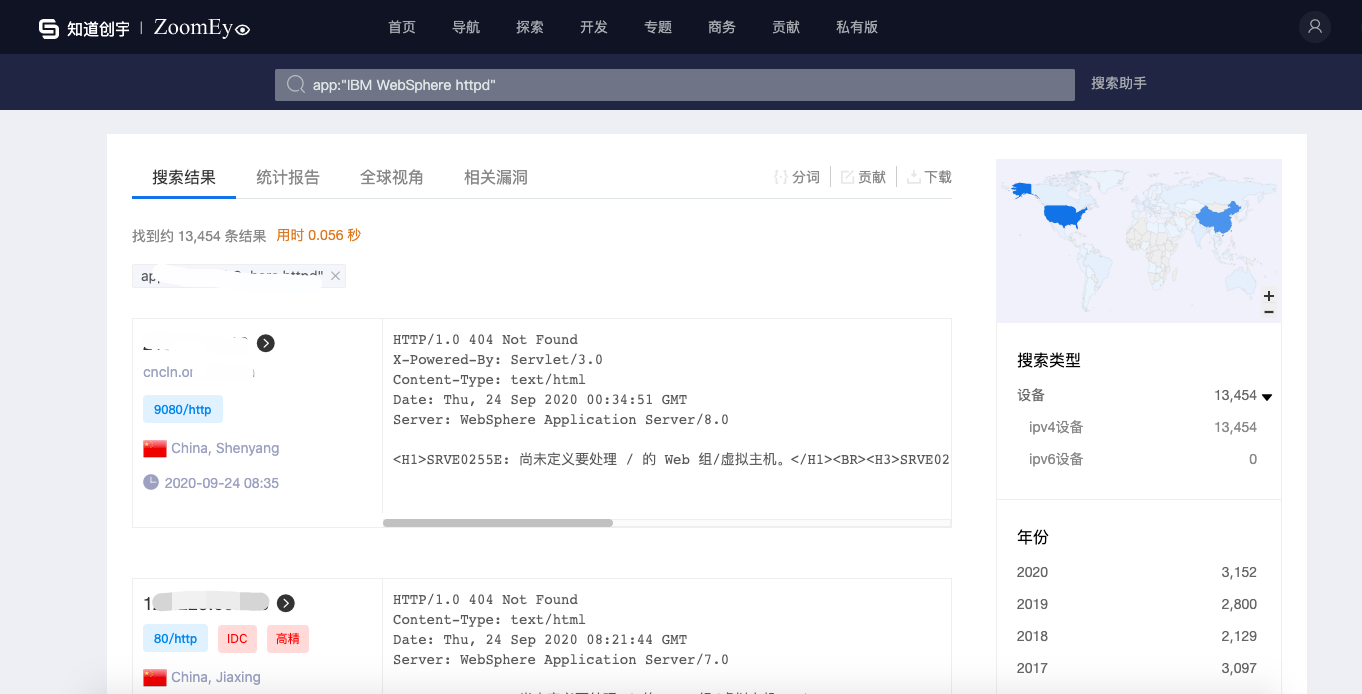Open the top 贡献 nav menu item

(786, 27)
